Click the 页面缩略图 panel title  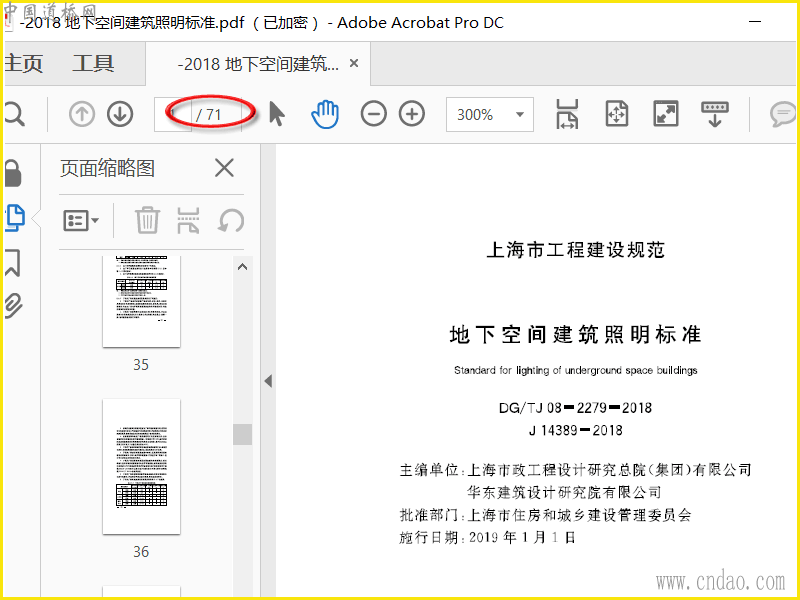tap(107, 168)
